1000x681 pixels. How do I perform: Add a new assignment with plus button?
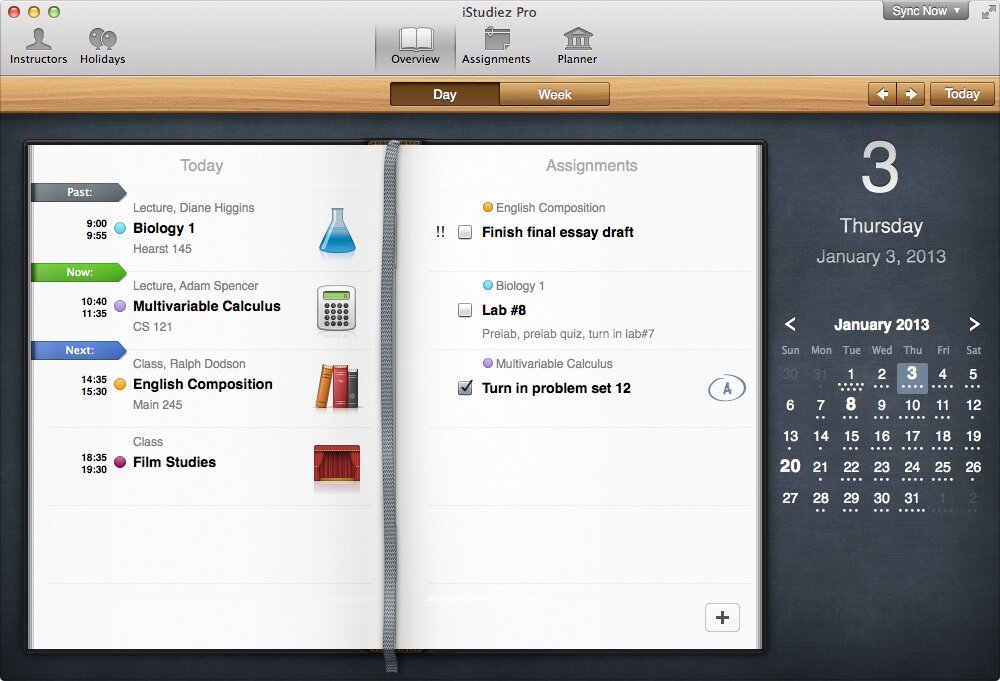coord(722,617)
